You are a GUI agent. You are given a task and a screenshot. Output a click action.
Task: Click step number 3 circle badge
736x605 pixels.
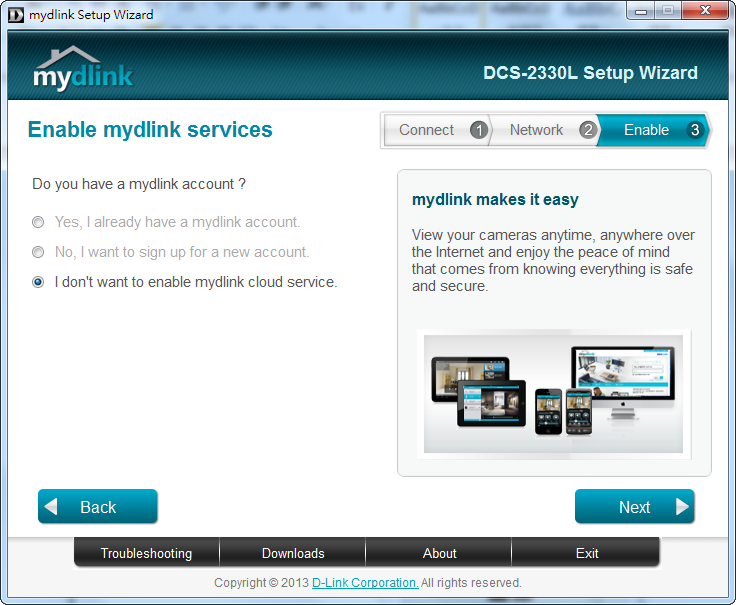pos(695,130)
